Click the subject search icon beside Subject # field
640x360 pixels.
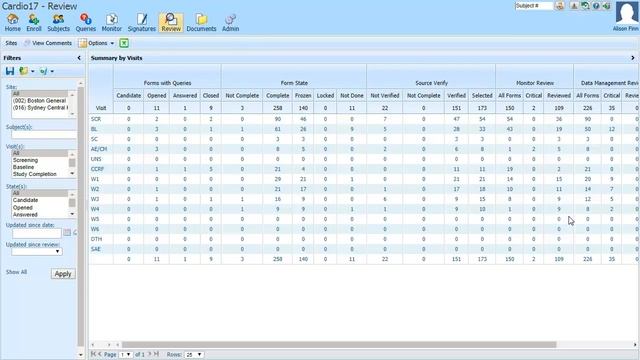click(560, 6)
